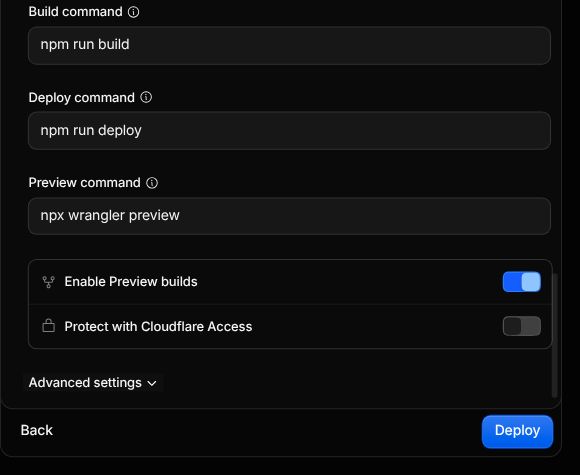Turn off the Enable Preview builds switch
The width and height of the screenshot is (580, 475).
522,282
